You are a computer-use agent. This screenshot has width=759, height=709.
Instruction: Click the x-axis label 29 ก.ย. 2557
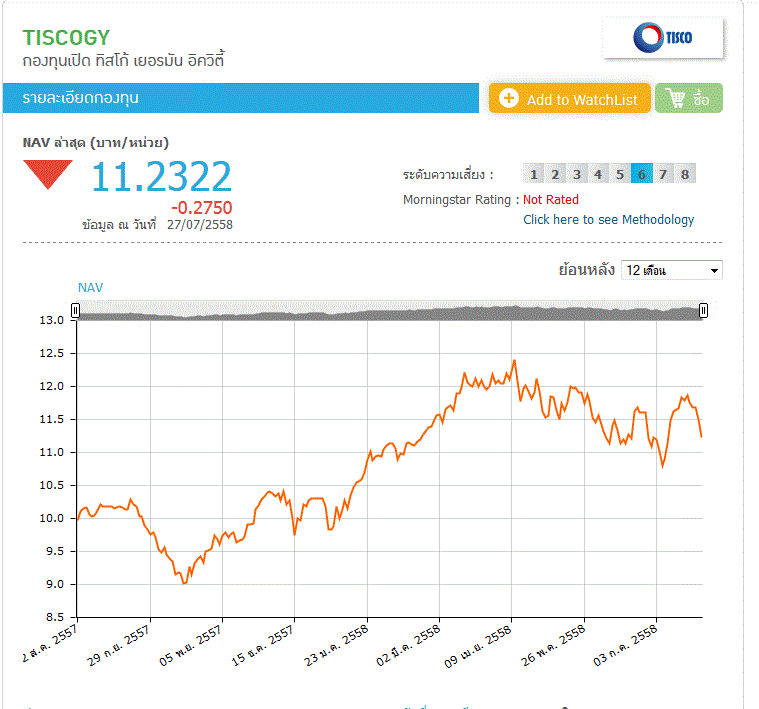click(x=119, y=645)
